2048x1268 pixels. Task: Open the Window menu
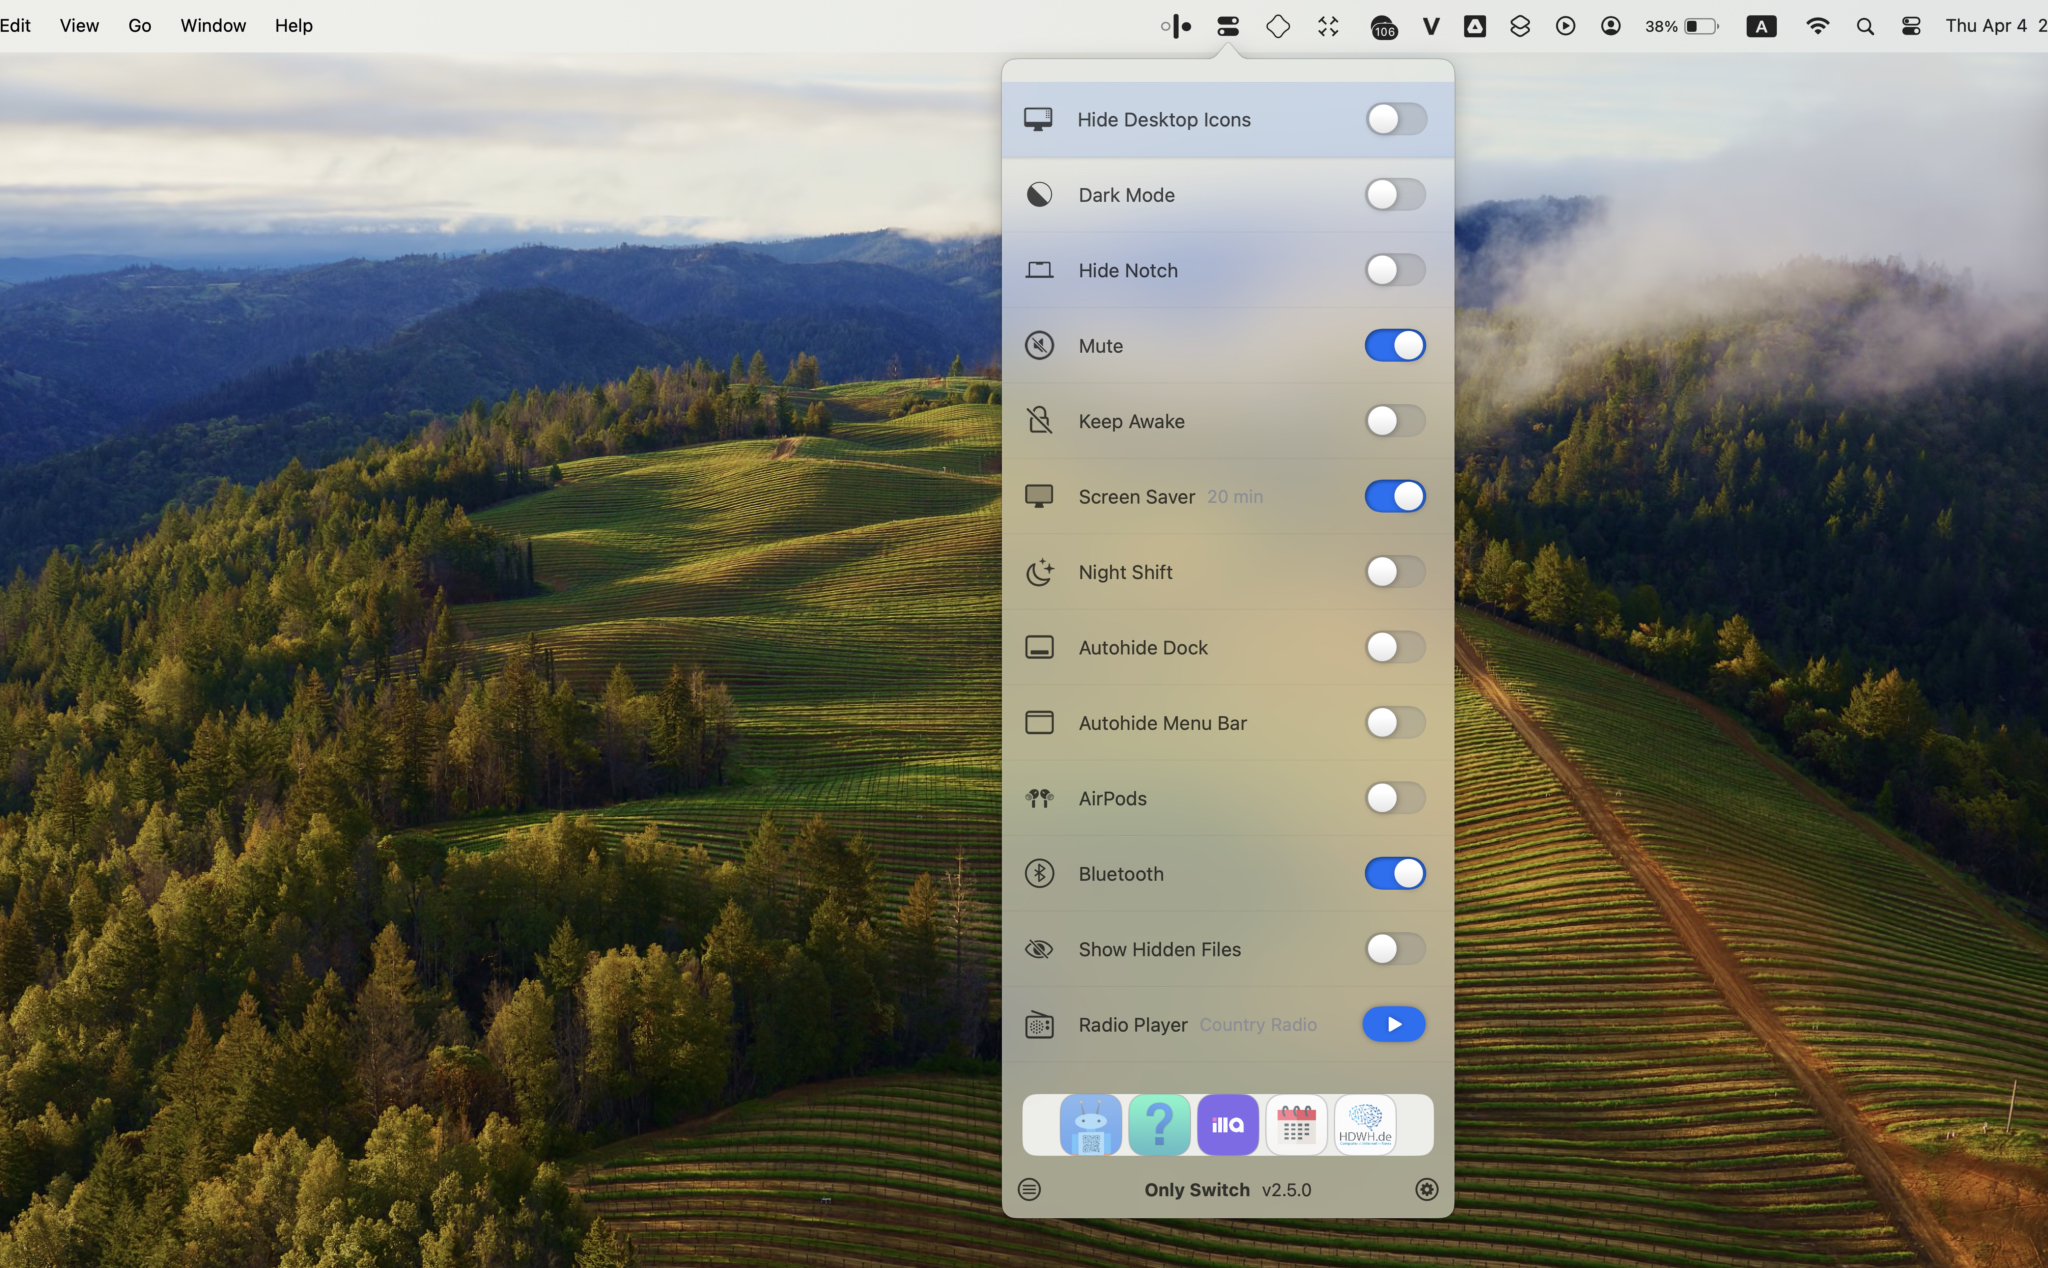213,26
